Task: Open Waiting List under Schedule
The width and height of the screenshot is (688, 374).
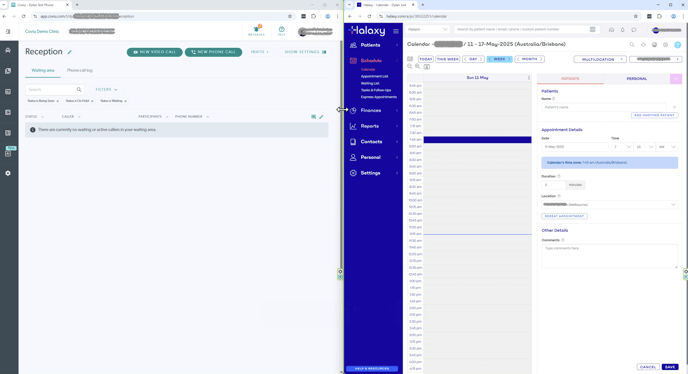Action: (x=370, y=83)
